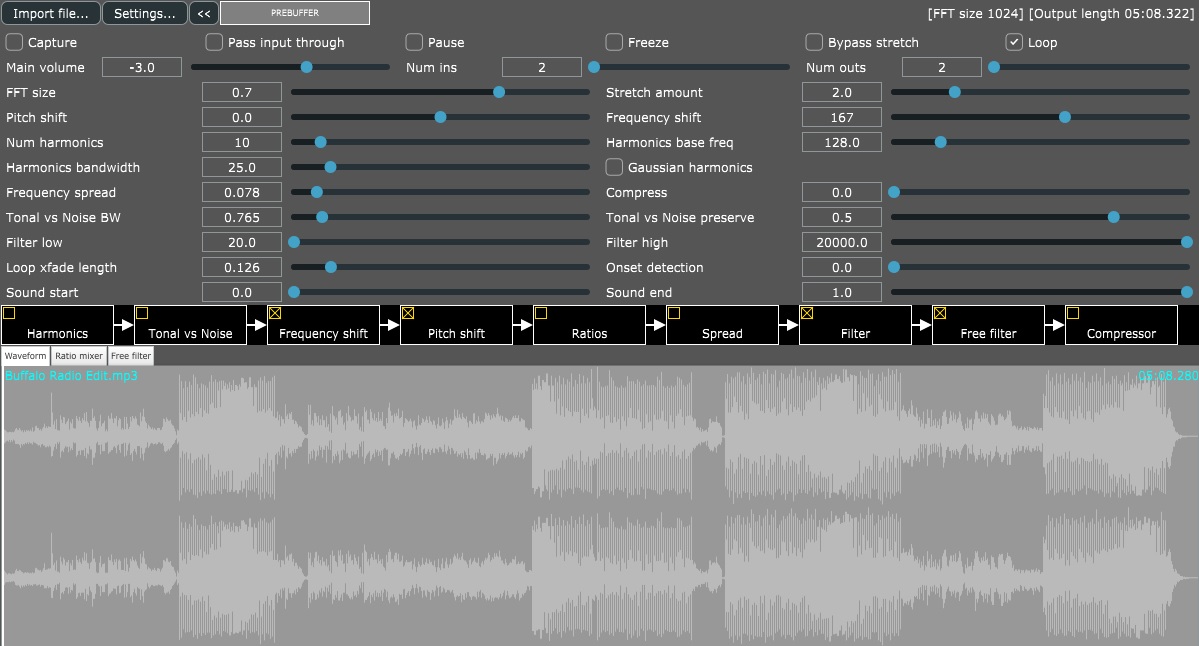Viewport: 1199px width, 646px height.
Task: Enable the Freeze checkbox
Action: pyautogui.click(x=614, y=42)
